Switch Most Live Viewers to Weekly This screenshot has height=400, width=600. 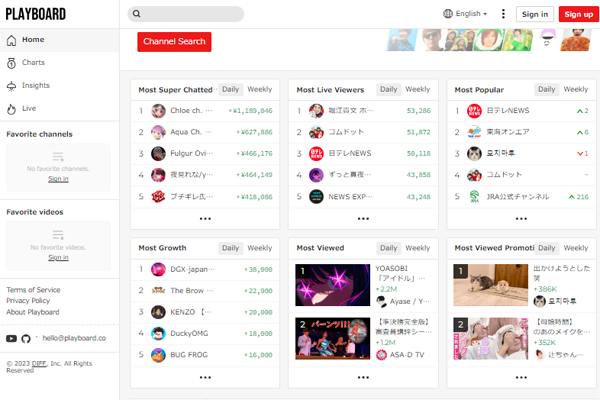(418, 89)
